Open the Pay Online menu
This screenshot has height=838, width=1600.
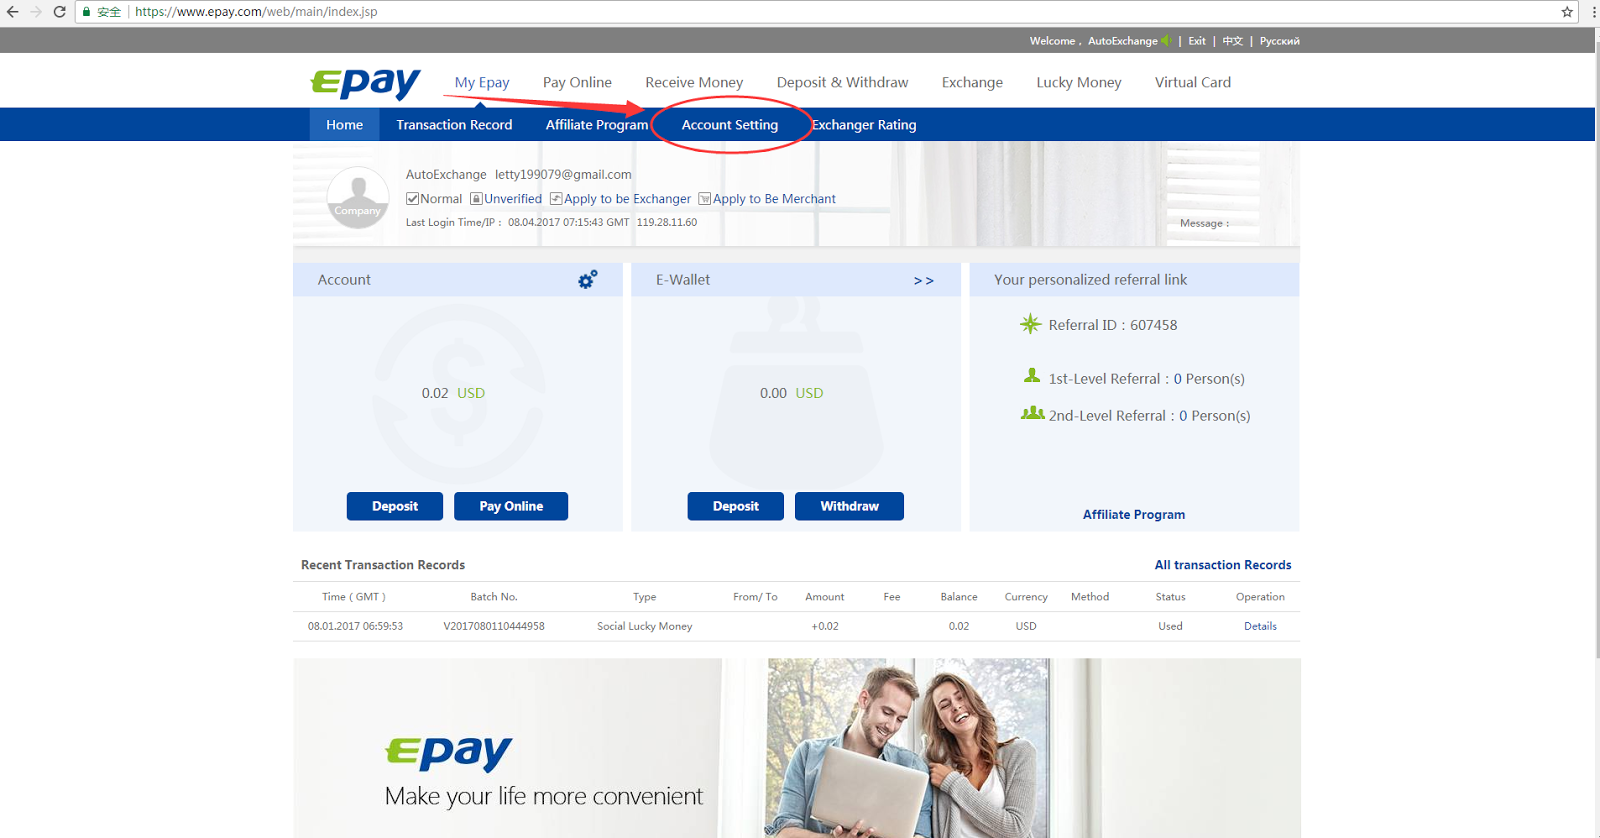click(x=577, y=82)
